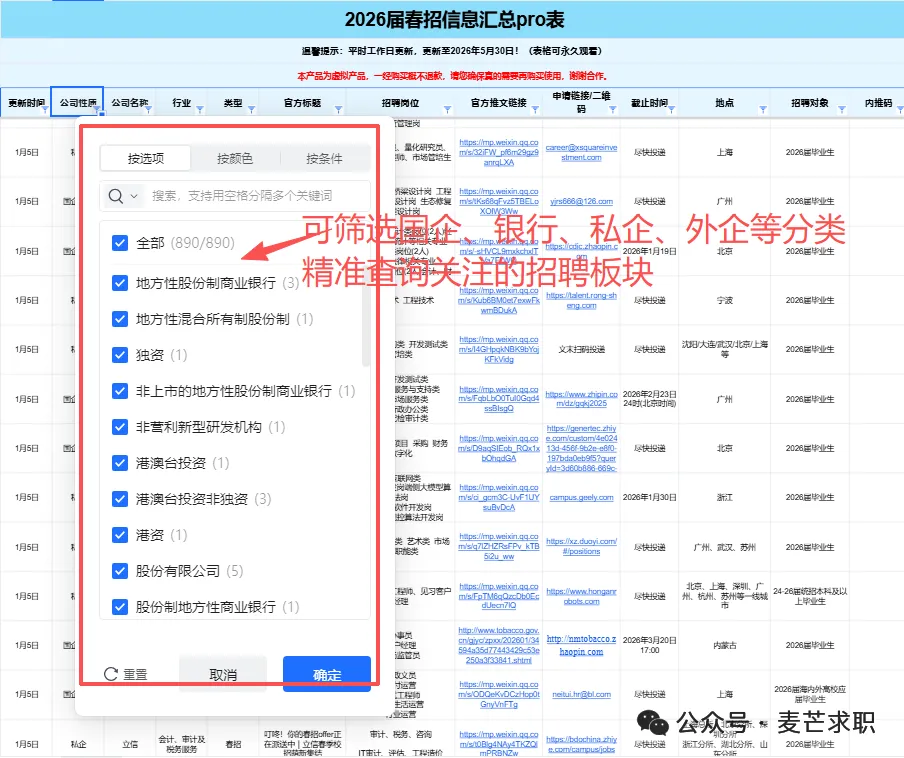
Task: Uncheck 地方性股份制商业银行 option
Action: (120, 283)
